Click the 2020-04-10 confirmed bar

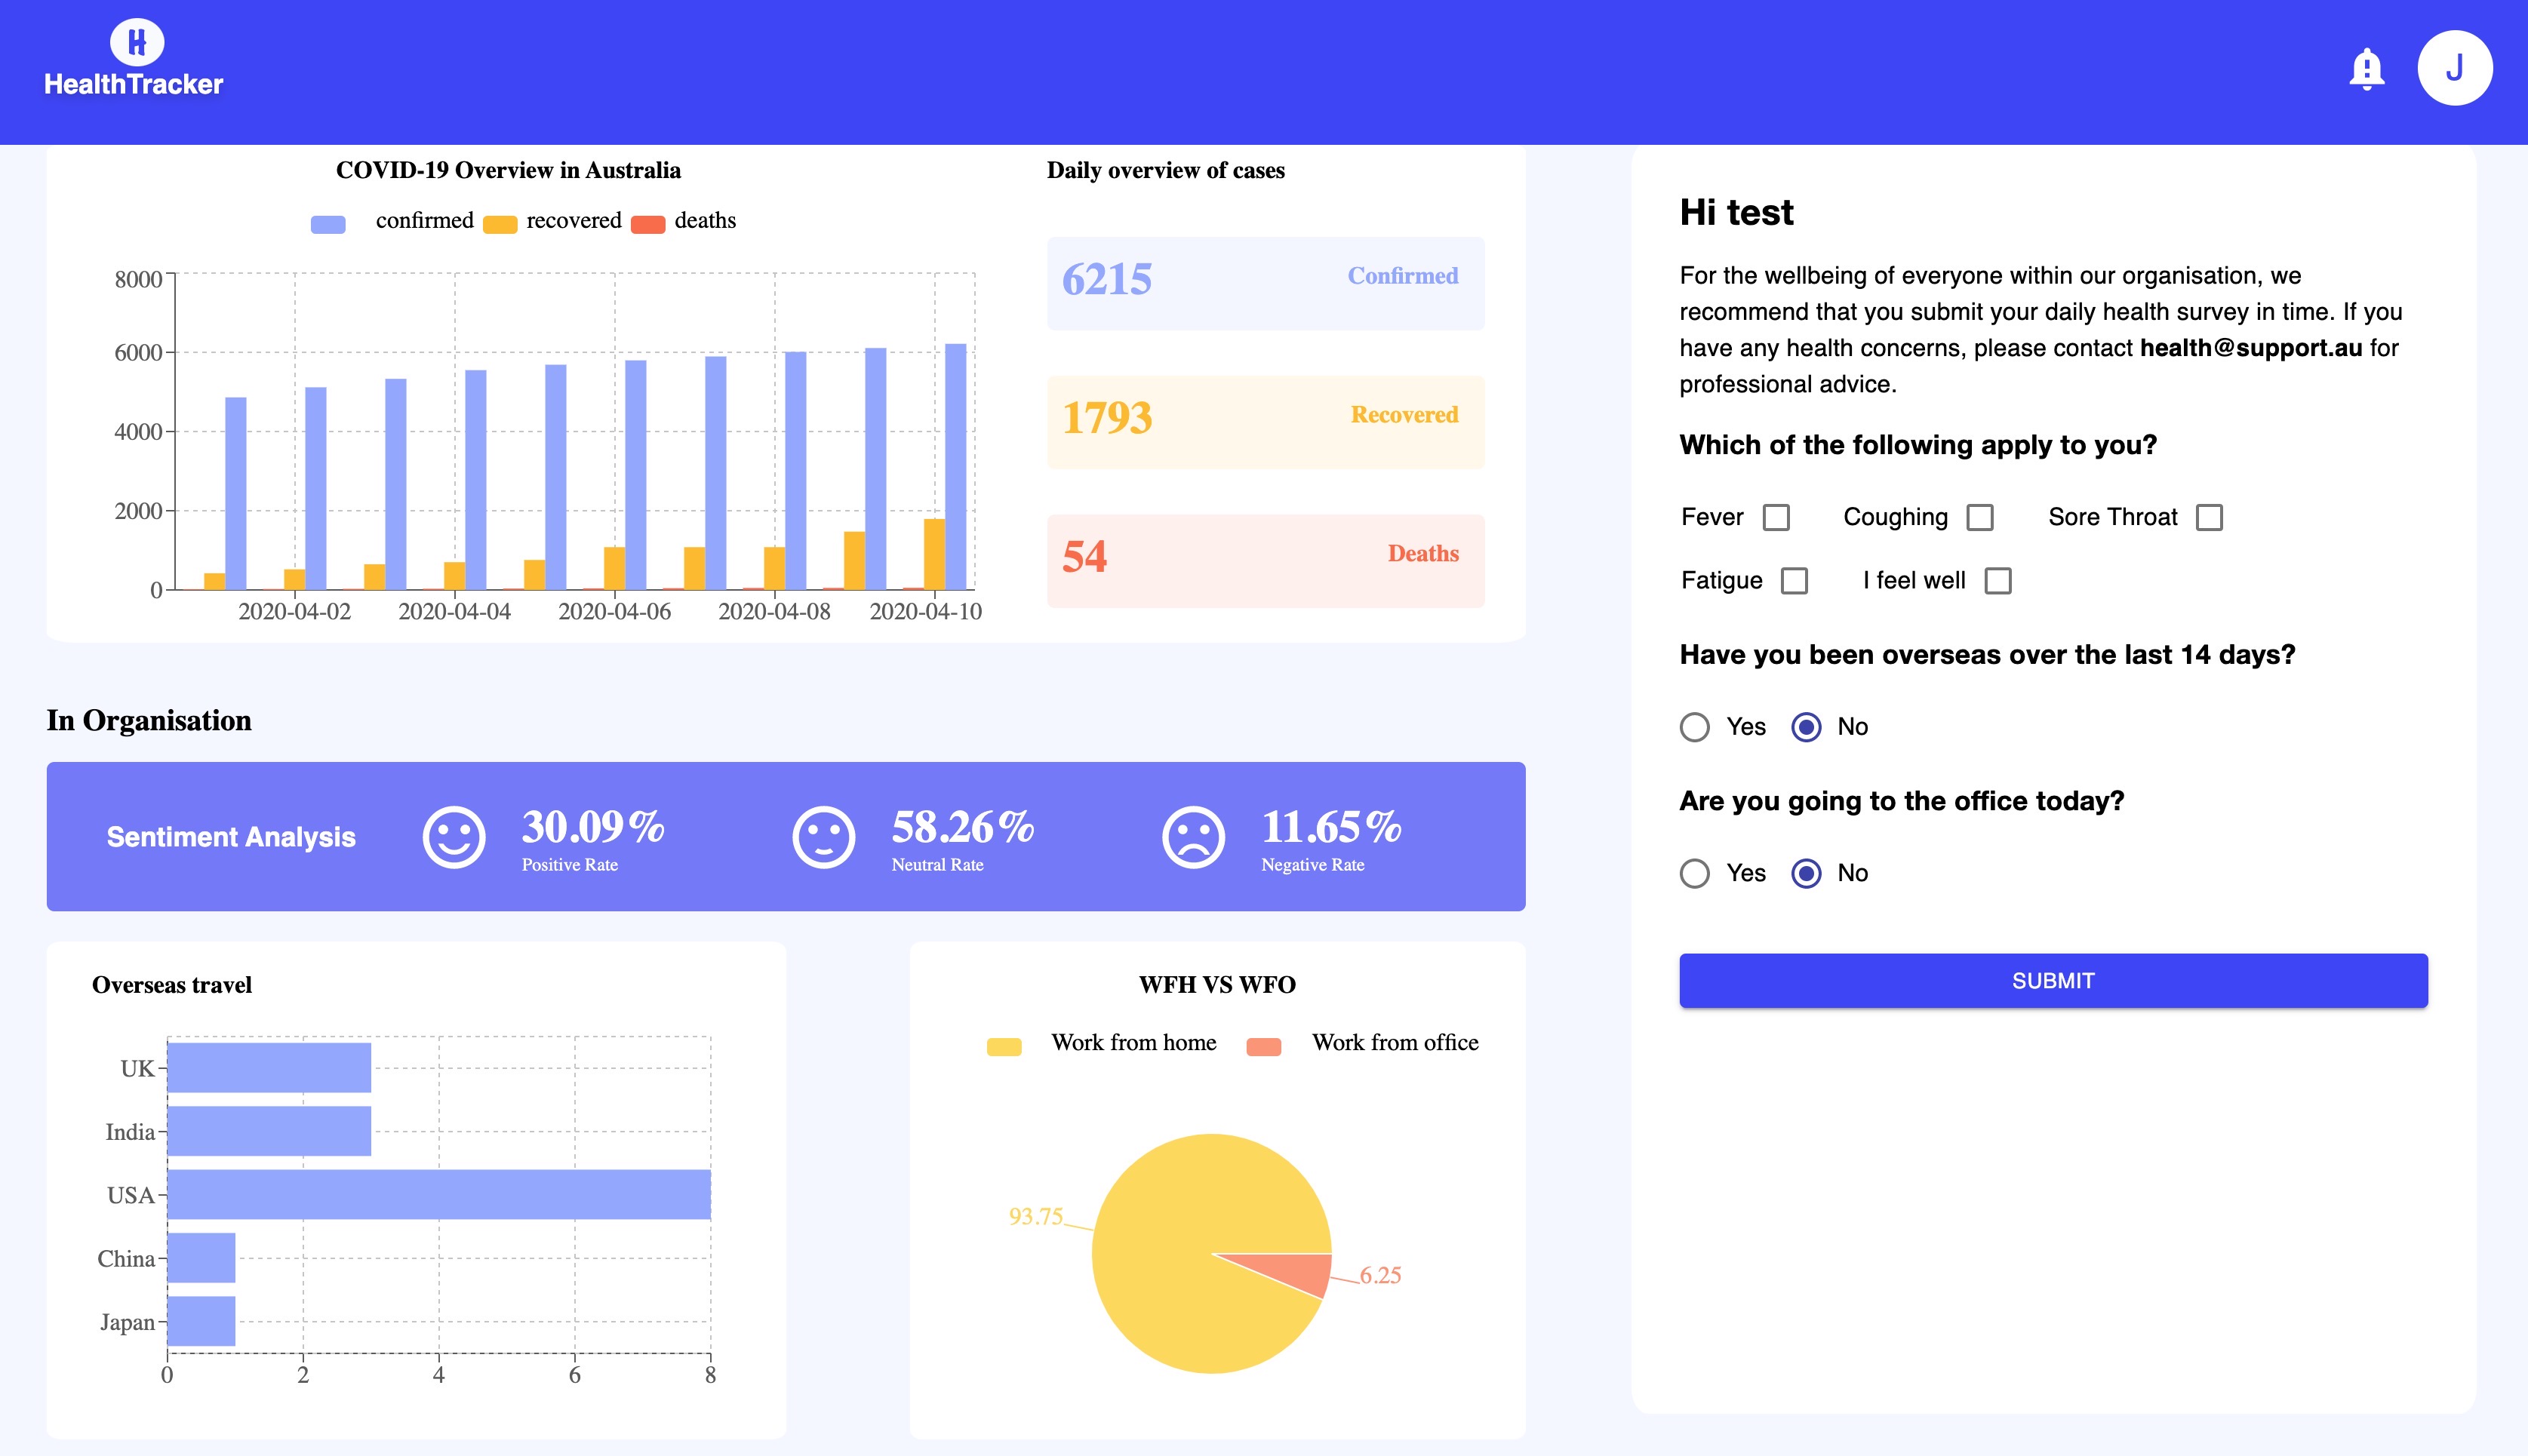coord(955,466)
